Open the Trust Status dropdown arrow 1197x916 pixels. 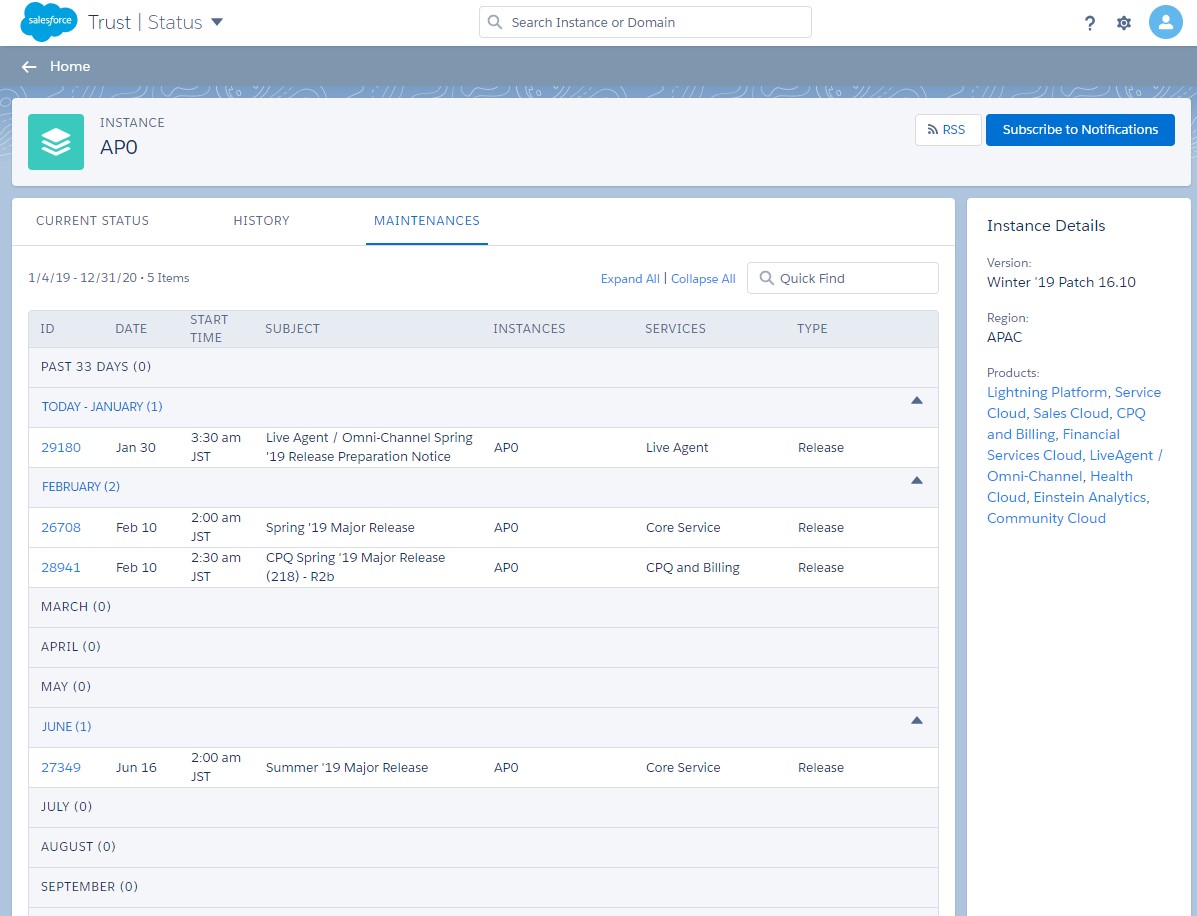coord(217,22)
